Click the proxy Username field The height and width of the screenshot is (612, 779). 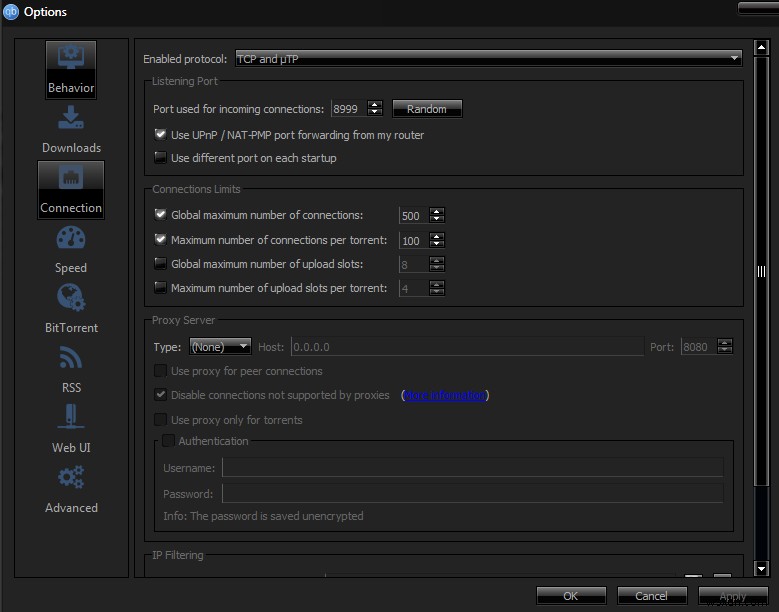point(472,467)
